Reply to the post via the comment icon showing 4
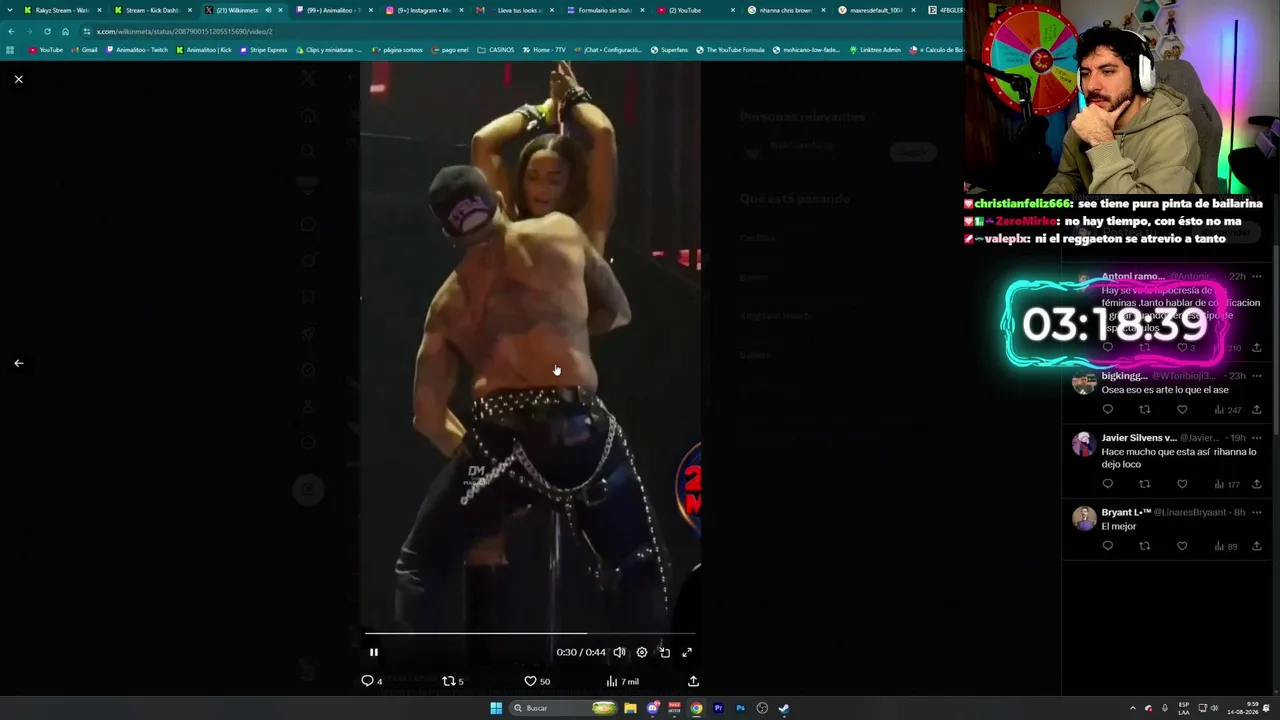 371,681
